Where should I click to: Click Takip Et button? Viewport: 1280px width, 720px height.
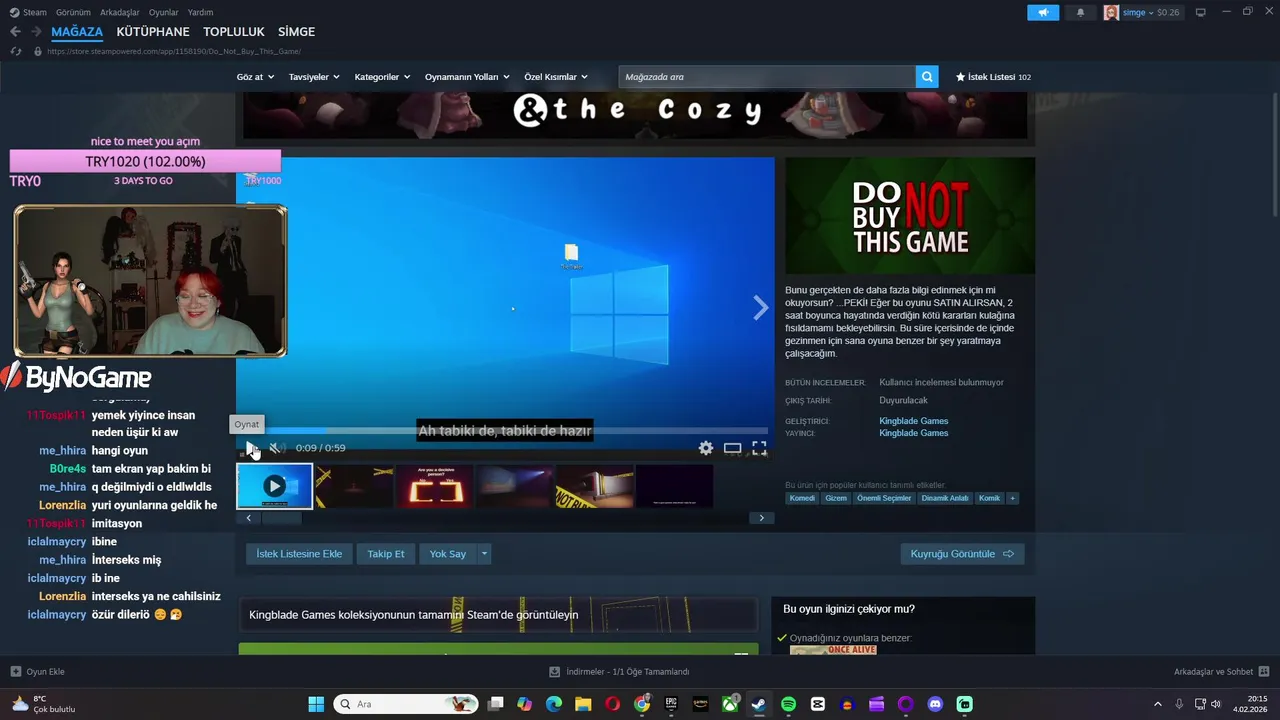(386, 553)
